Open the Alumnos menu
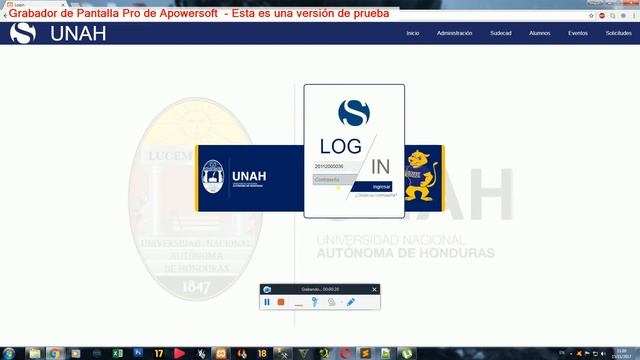640x360 pixels. [540, 33]
